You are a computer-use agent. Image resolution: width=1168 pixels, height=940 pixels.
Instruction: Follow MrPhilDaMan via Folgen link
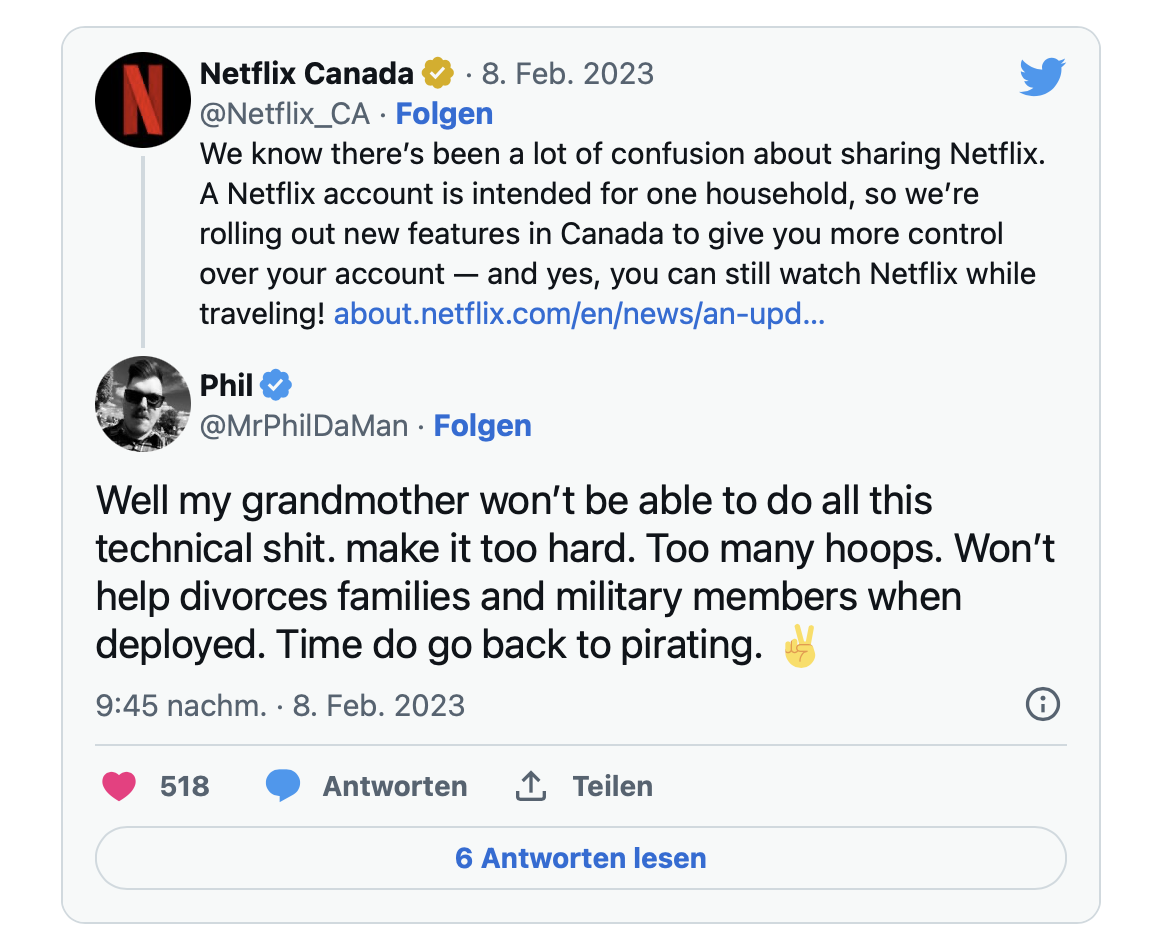(x=482, y=426)
